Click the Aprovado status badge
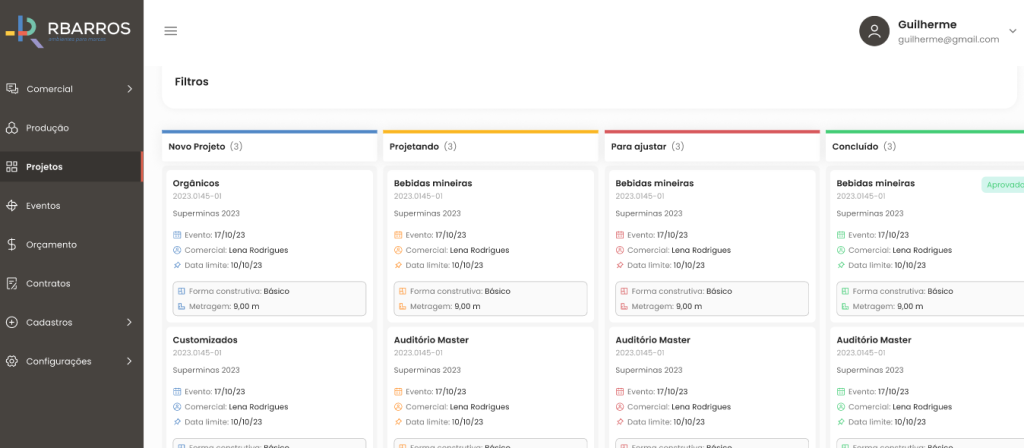This screenshot has width=1024, height=448. (1002, 184)
